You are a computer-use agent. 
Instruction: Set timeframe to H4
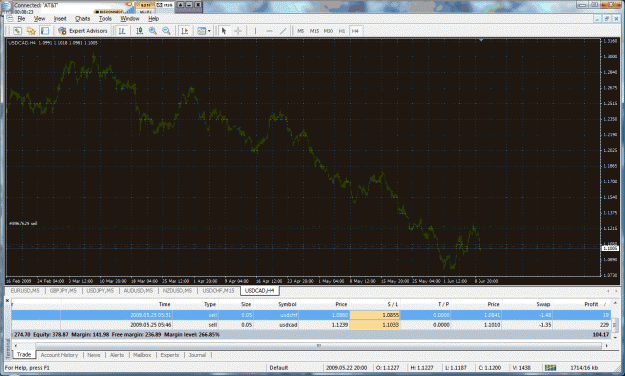coord(355,31)
